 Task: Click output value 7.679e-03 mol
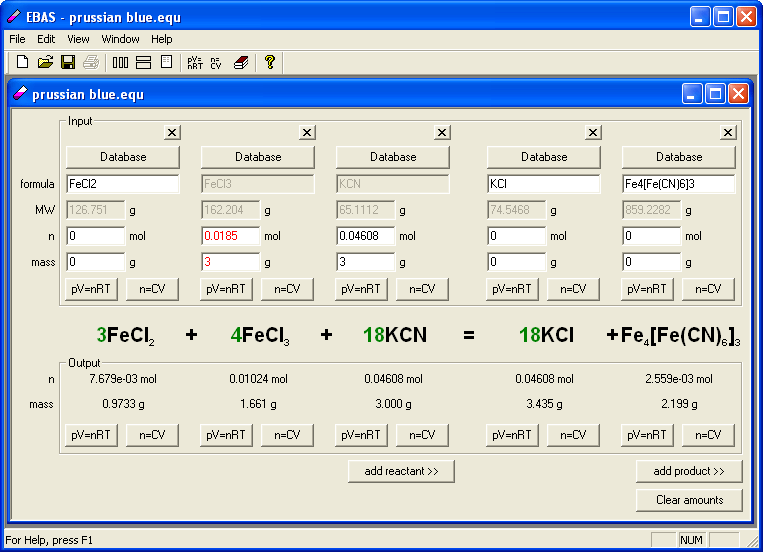123,379
